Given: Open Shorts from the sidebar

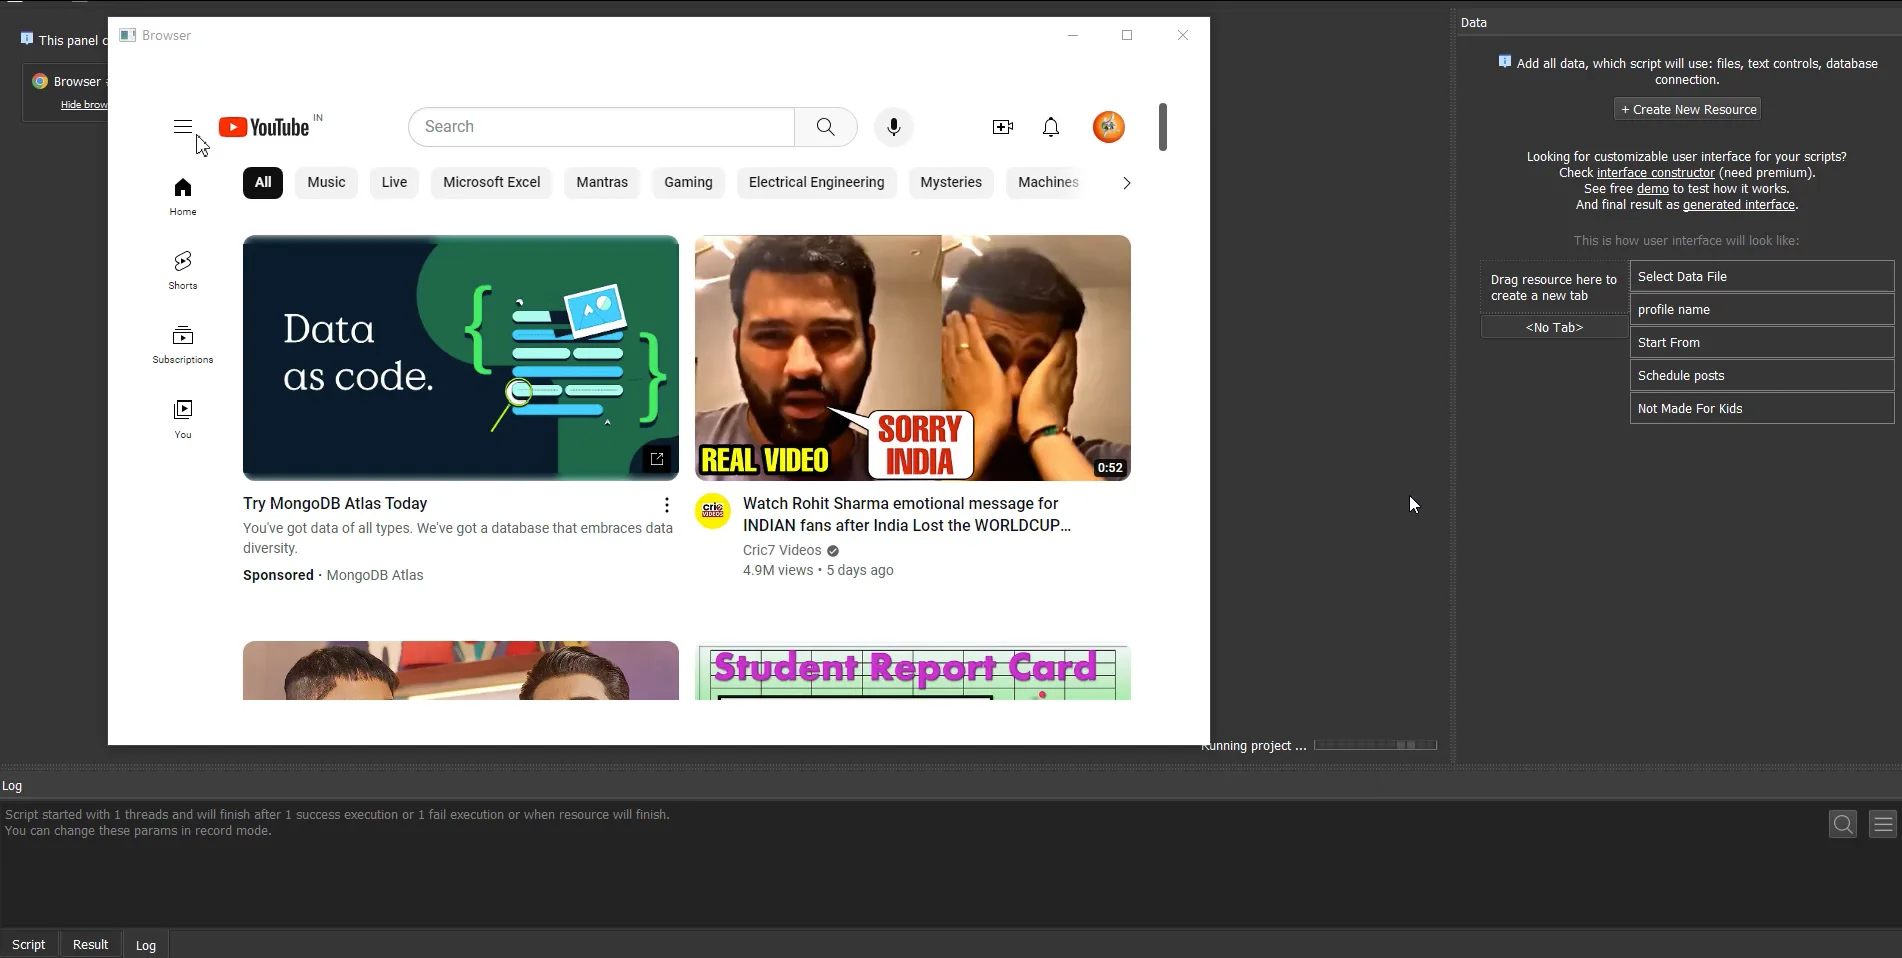Looking at the screenshot, I should pos(182,269).
